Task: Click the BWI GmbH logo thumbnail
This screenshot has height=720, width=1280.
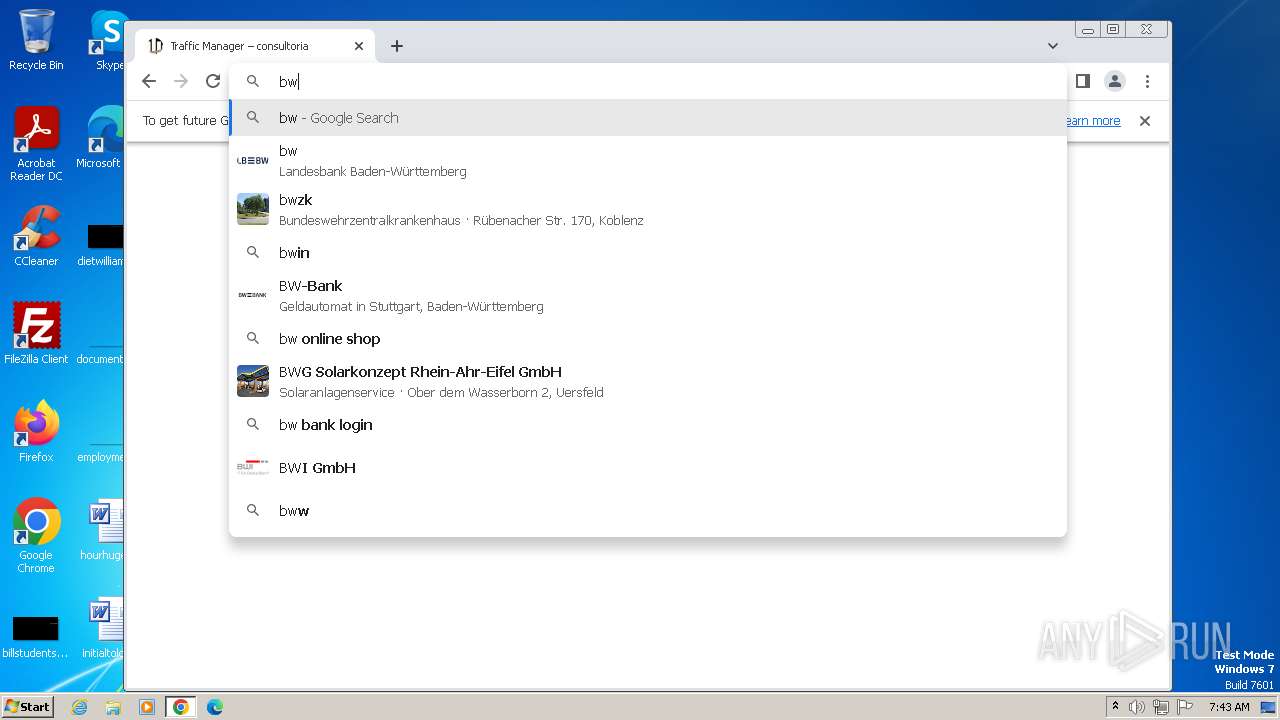Action: point(253,467)
